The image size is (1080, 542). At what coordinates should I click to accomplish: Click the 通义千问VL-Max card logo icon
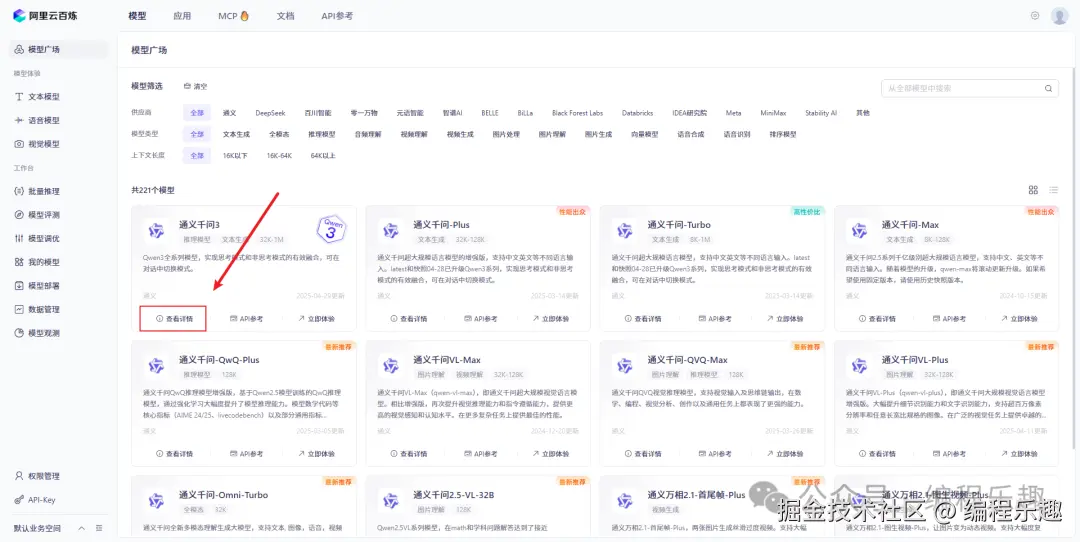[391, 365]
